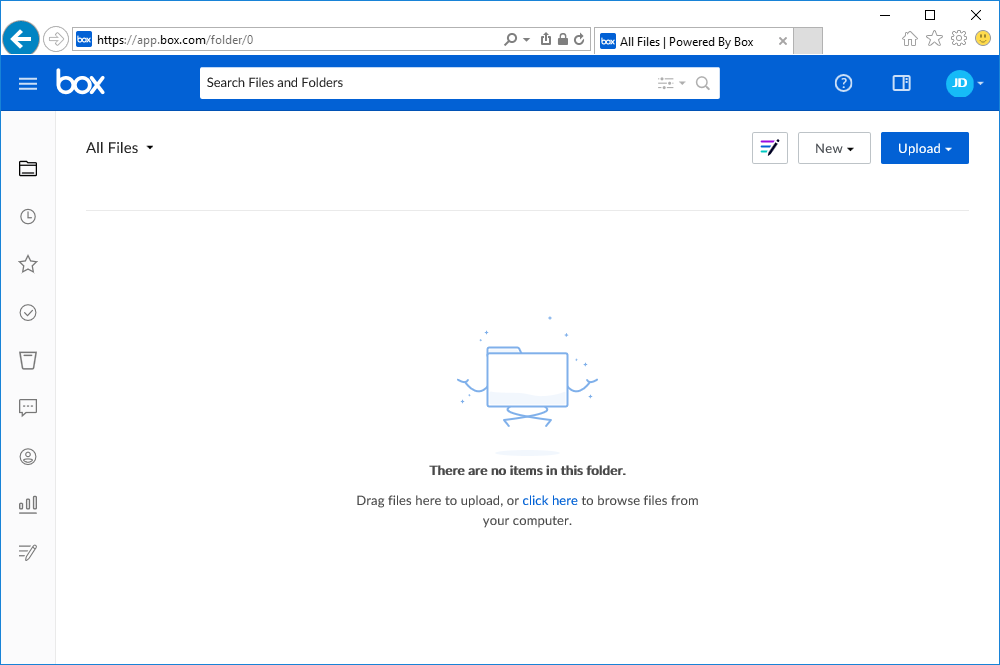Click the browser Home icon
This screenshot has width=1000, height=665.
[x=909, y=39]
